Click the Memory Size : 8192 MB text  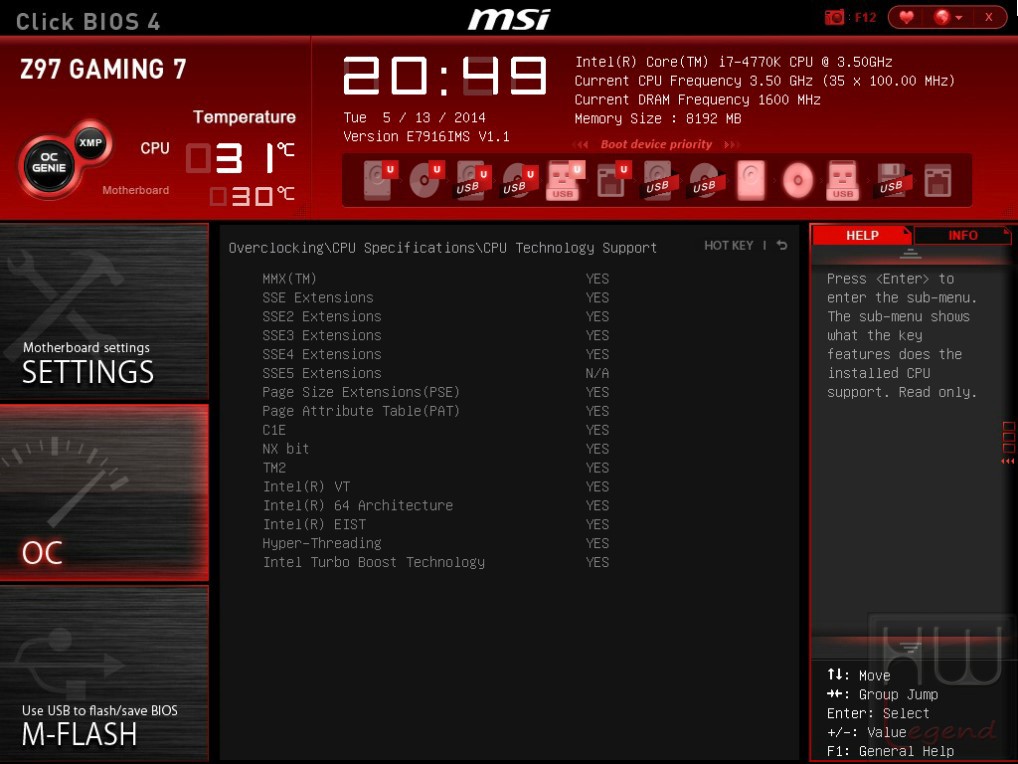click(658, 119)
